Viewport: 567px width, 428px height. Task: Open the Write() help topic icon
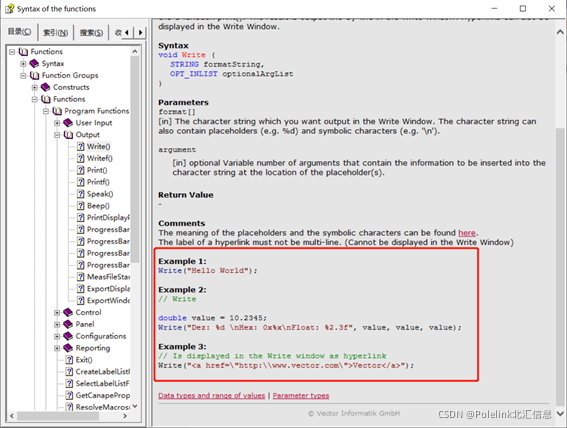coord(81,146)
